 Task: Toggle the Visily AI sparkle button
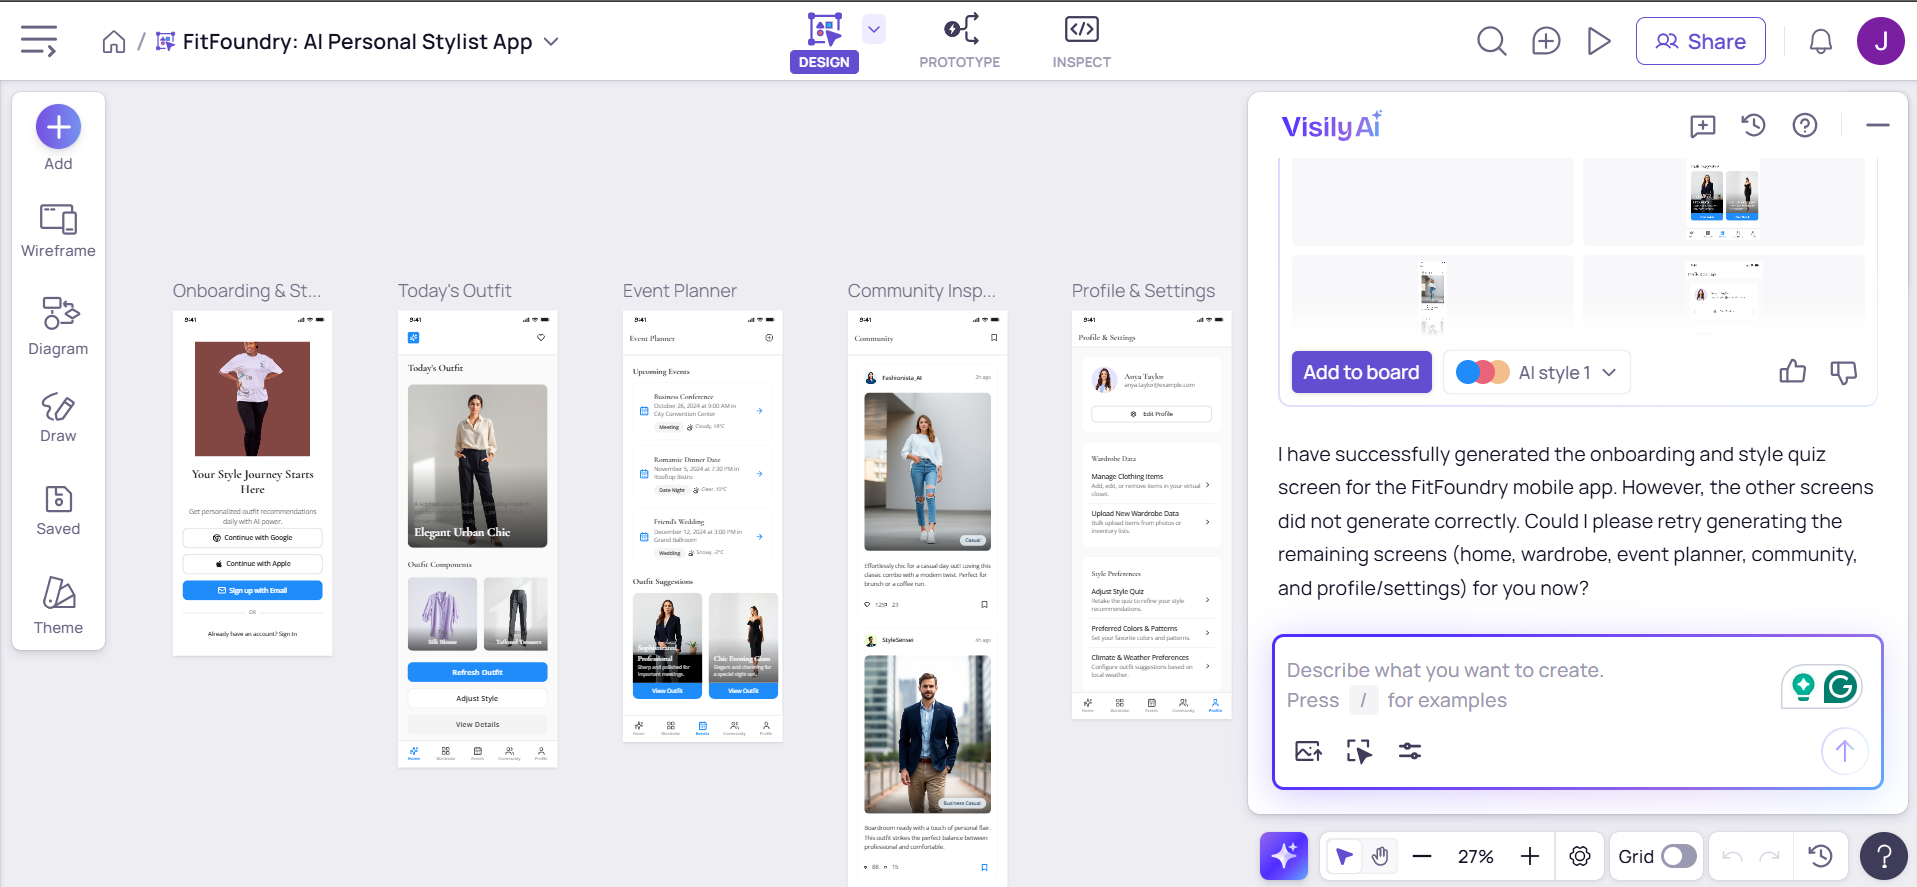tap(1284, 856)
